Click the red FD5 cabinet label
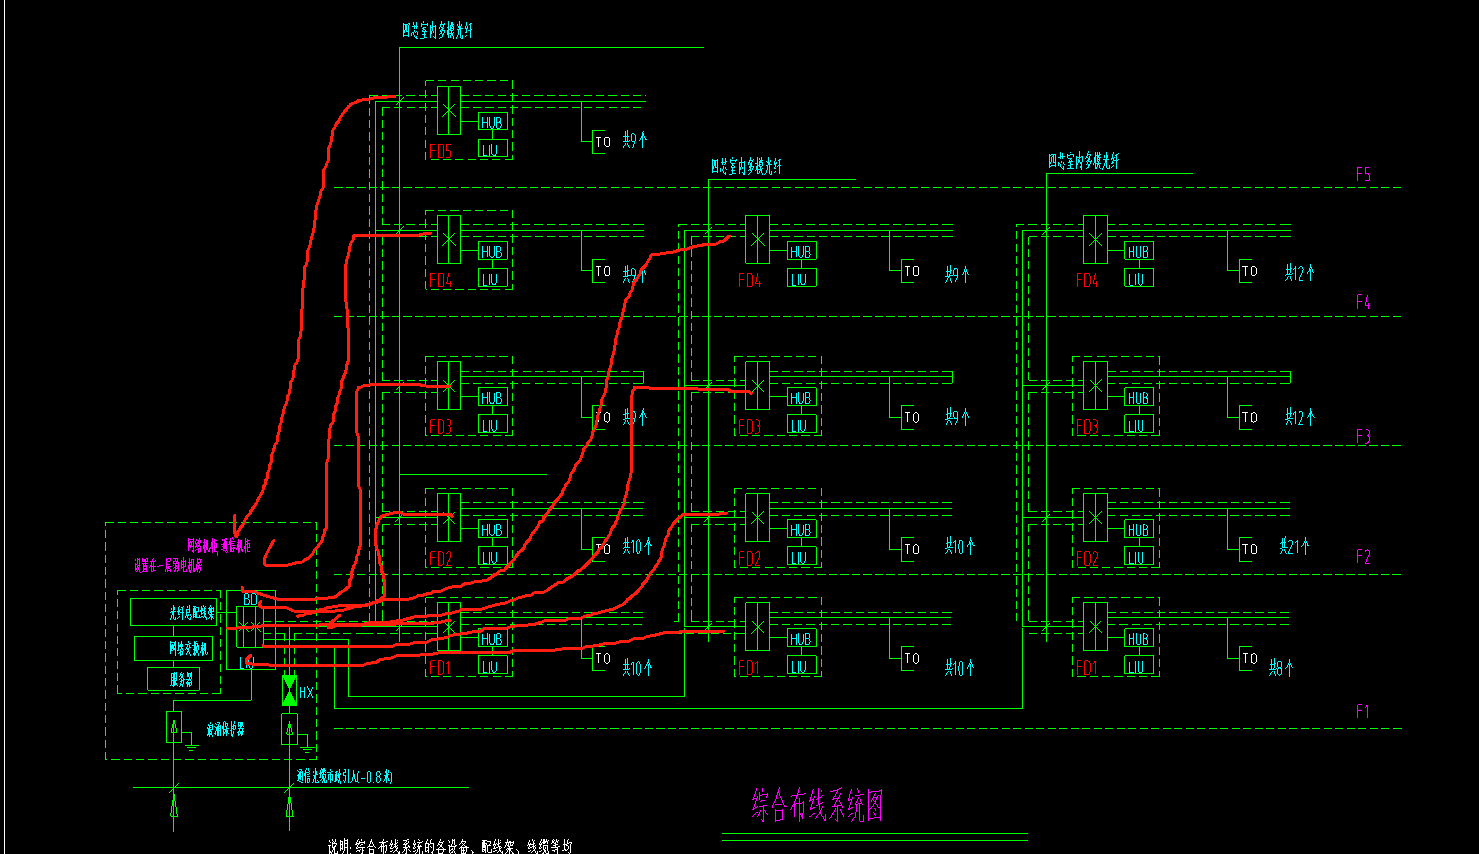 pyautogui.click(x=441, y=152)
